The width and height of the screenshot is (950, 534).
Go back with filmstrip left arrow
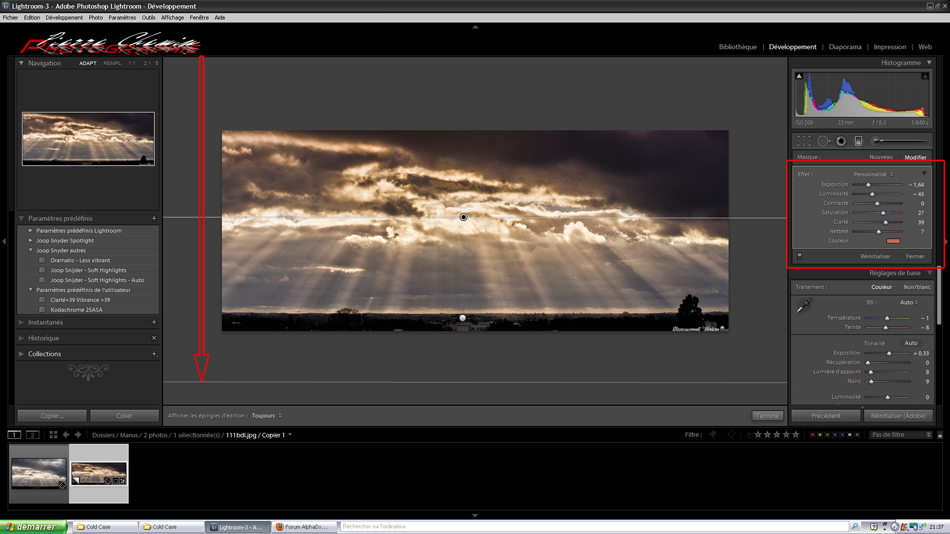66,435
